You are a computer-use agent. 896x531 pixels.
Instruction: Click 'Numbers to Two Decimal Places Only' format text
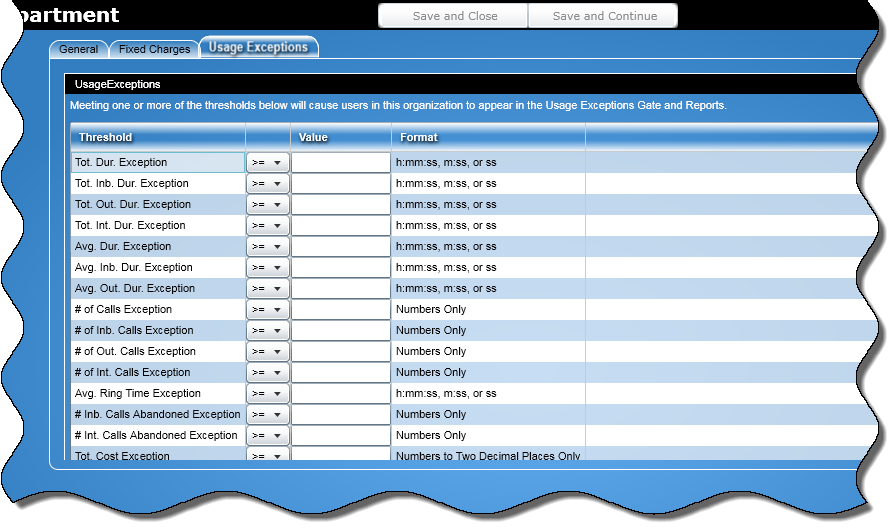point(487,456)
